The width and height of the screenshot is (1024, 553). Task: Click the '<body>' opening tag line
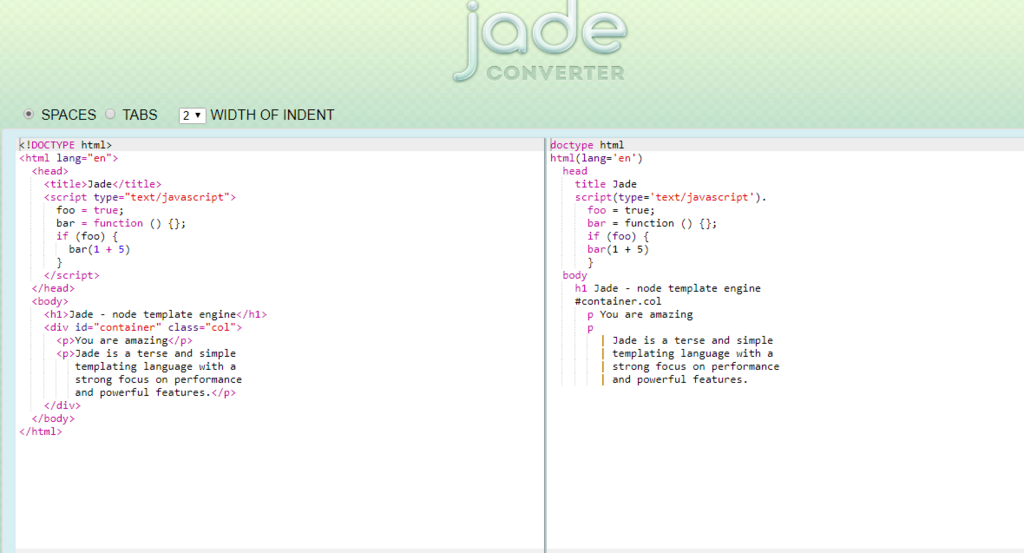pyautogui.click(x=50, y=302)
